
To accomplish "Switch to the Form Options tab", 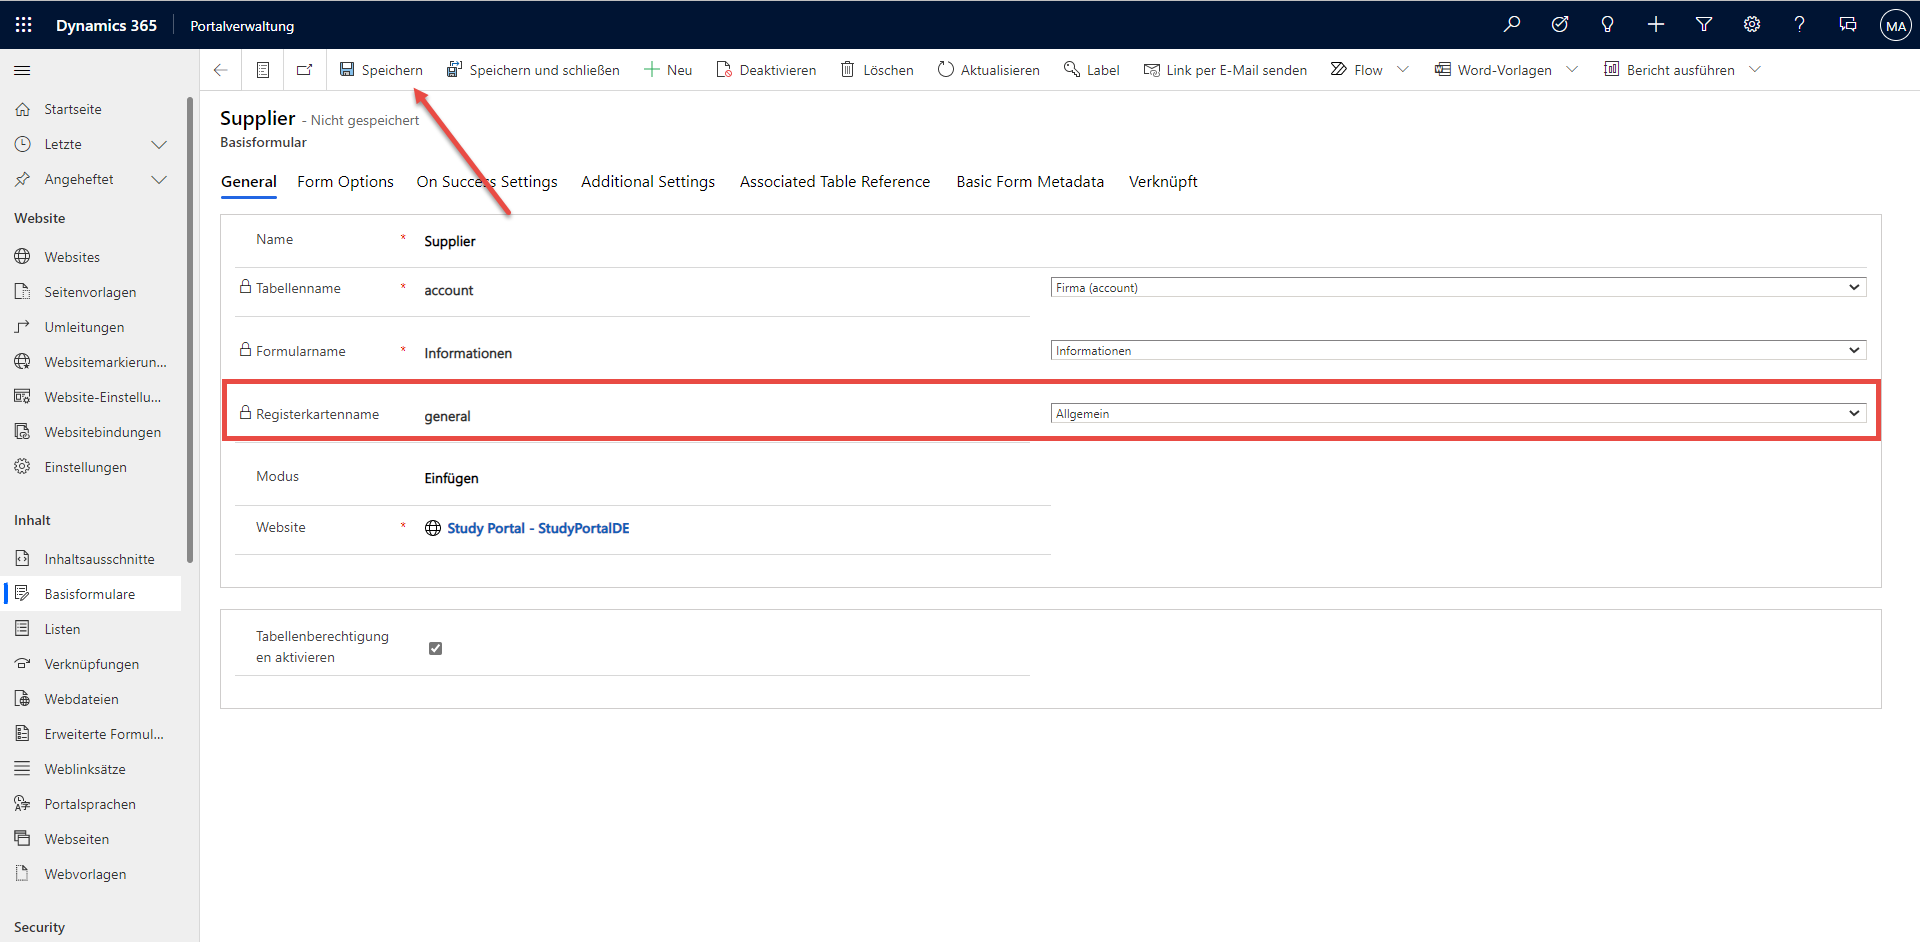I will click(345, 182).
